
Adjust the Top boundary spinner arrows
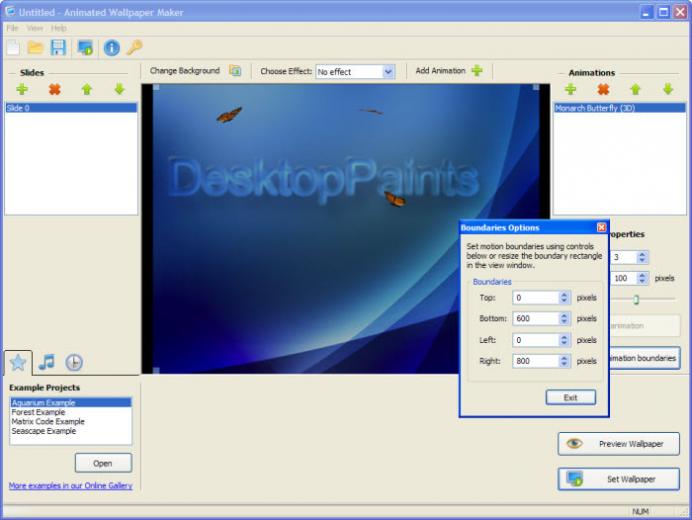(x=565, y=297)
